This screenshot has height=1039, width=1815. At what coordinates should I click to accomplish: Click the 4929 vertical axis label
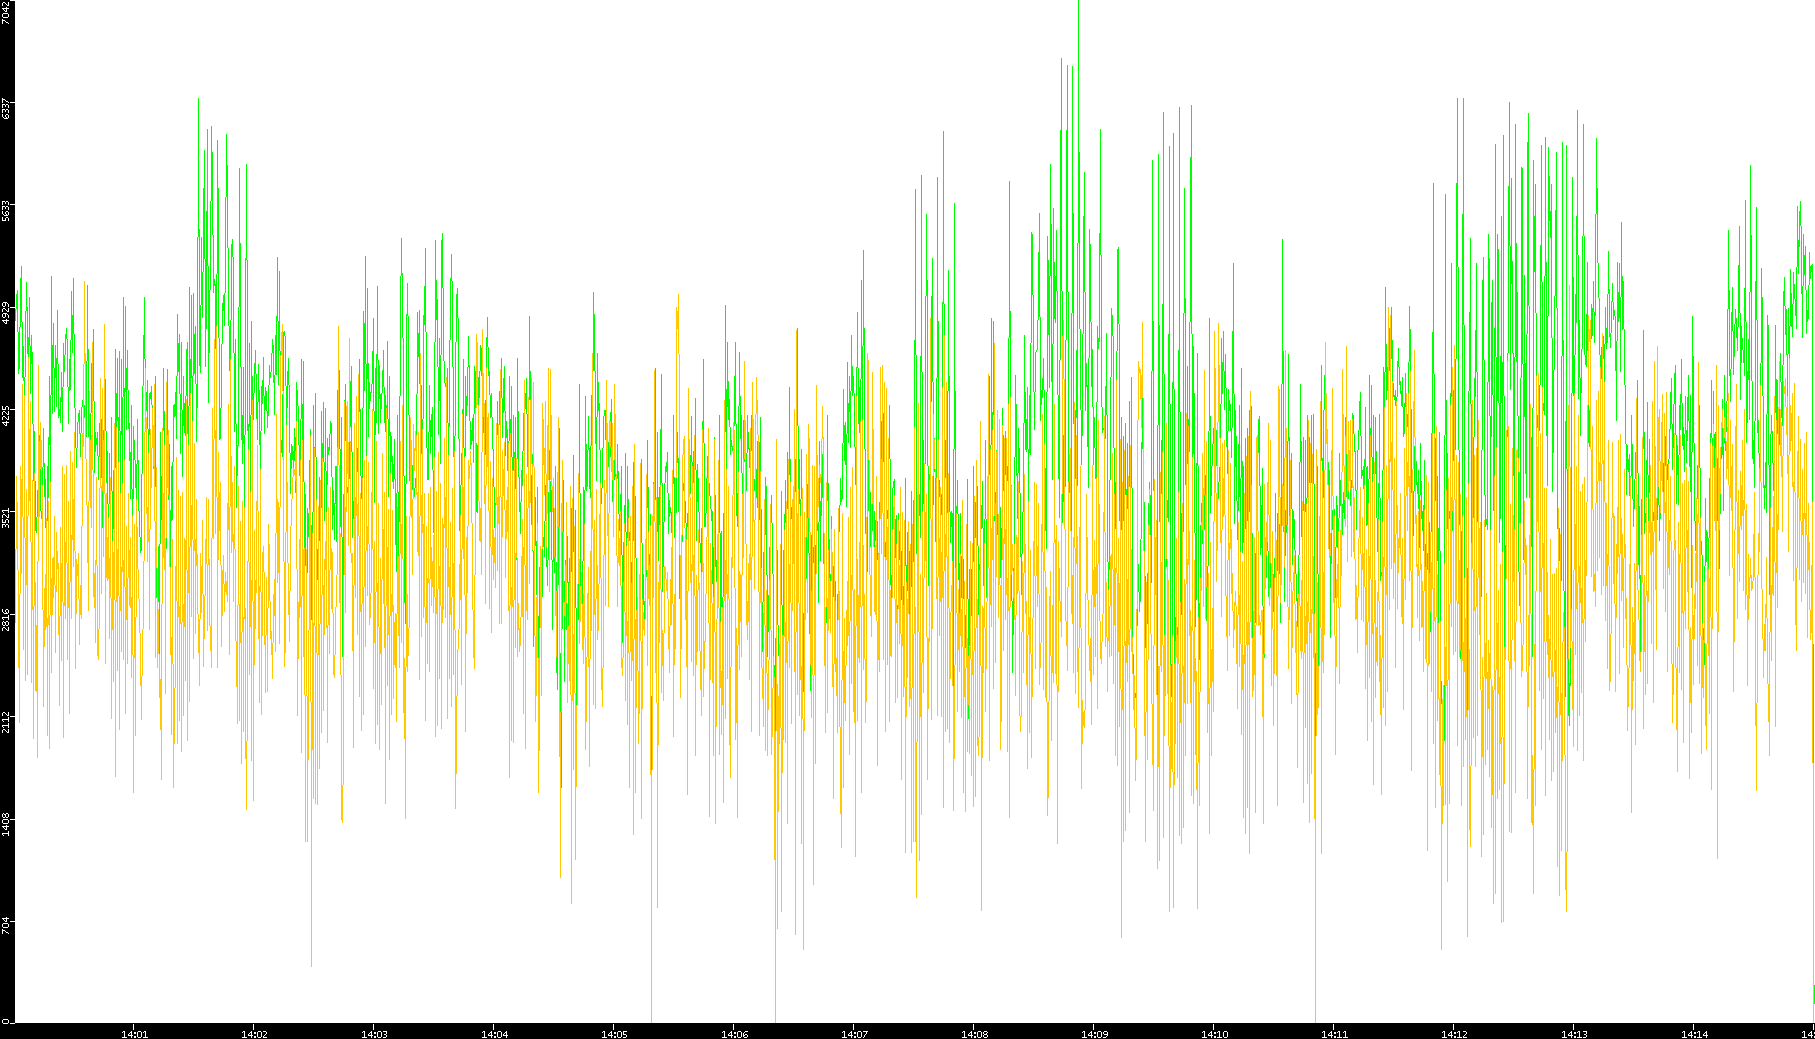click(x=6, y=313)
